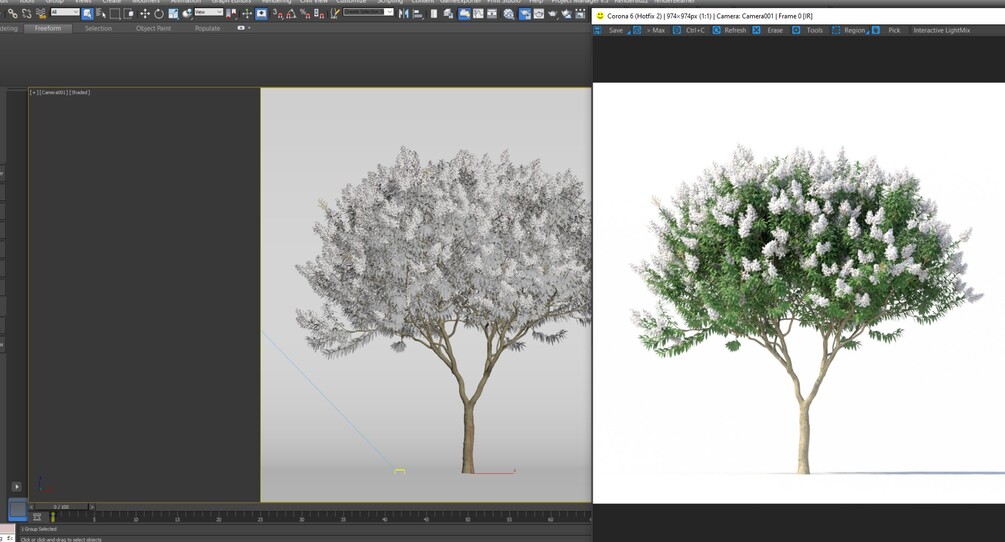Activate the Select Object tool

pyautogui.click(x=87, y=13)
